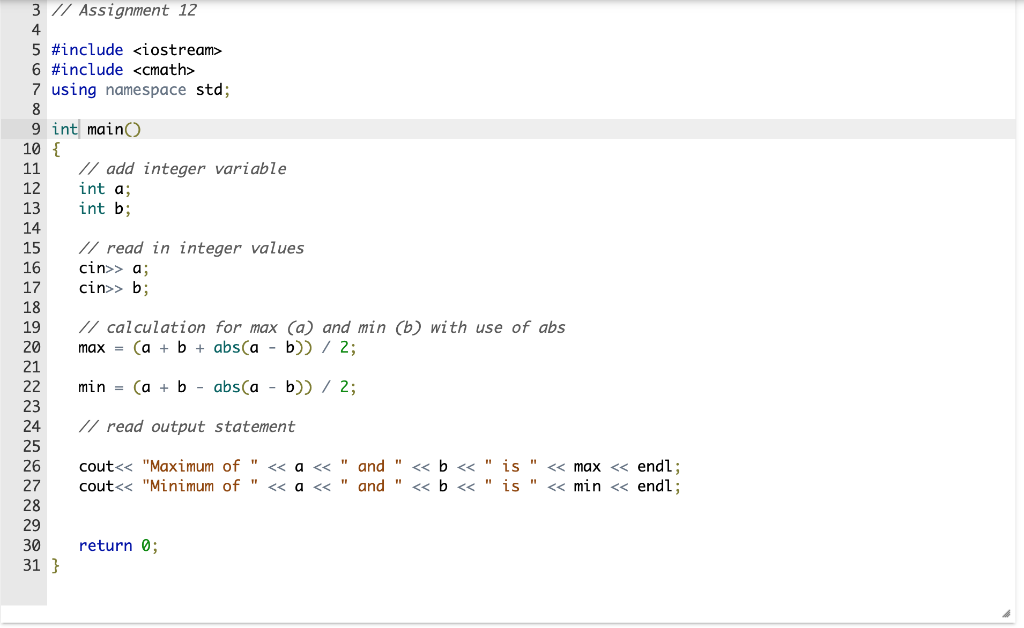Click line number 20 in the gutter
The width and height of the screenshot is (1024, 628).
(31, 347)
